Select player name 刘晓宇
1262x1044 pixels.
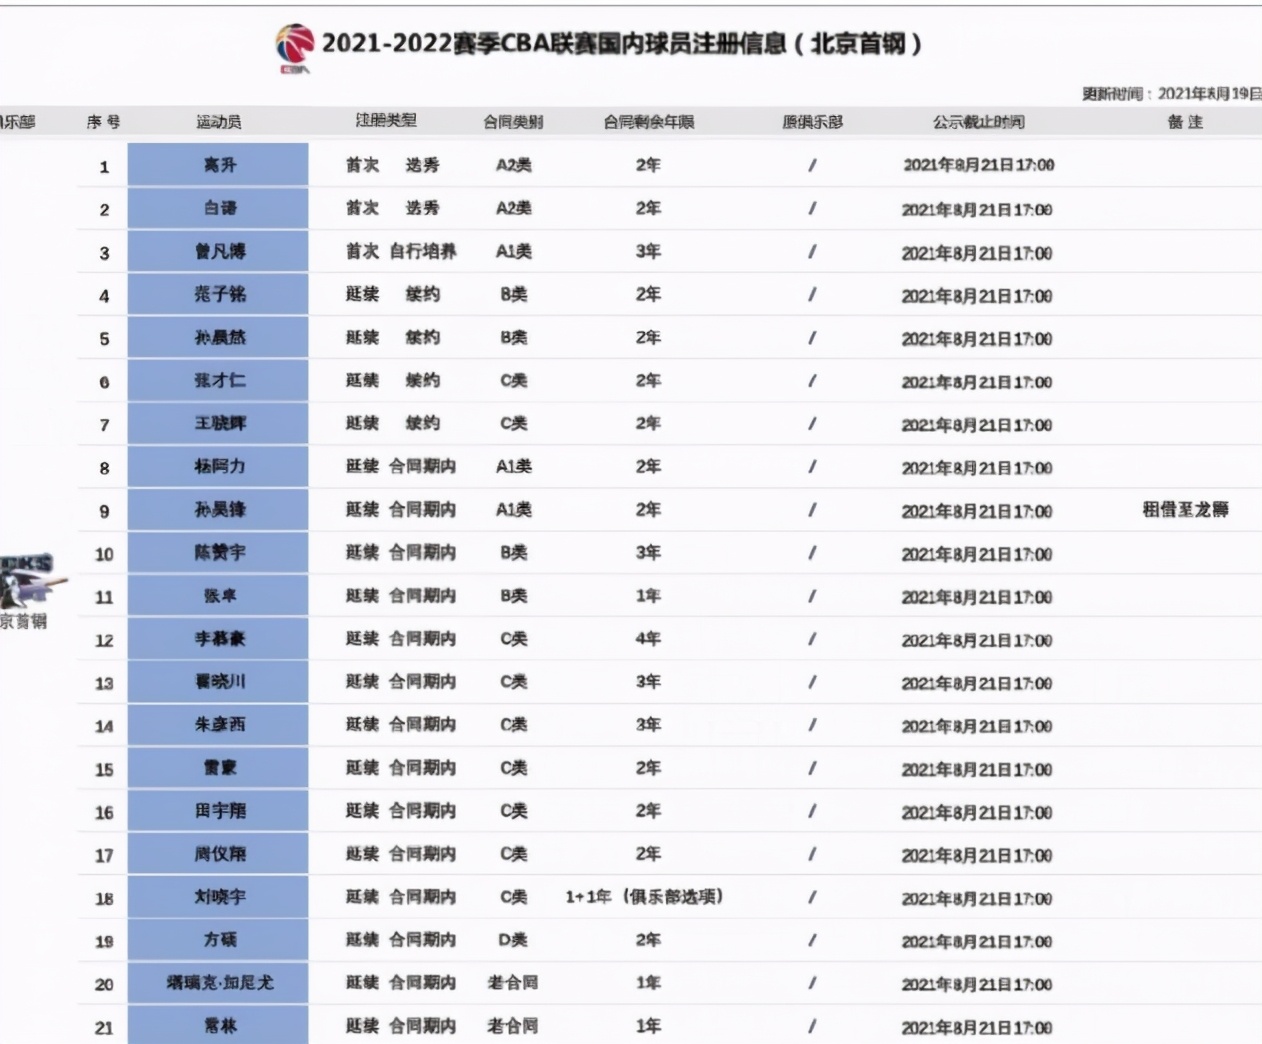(x=218, y=896)
